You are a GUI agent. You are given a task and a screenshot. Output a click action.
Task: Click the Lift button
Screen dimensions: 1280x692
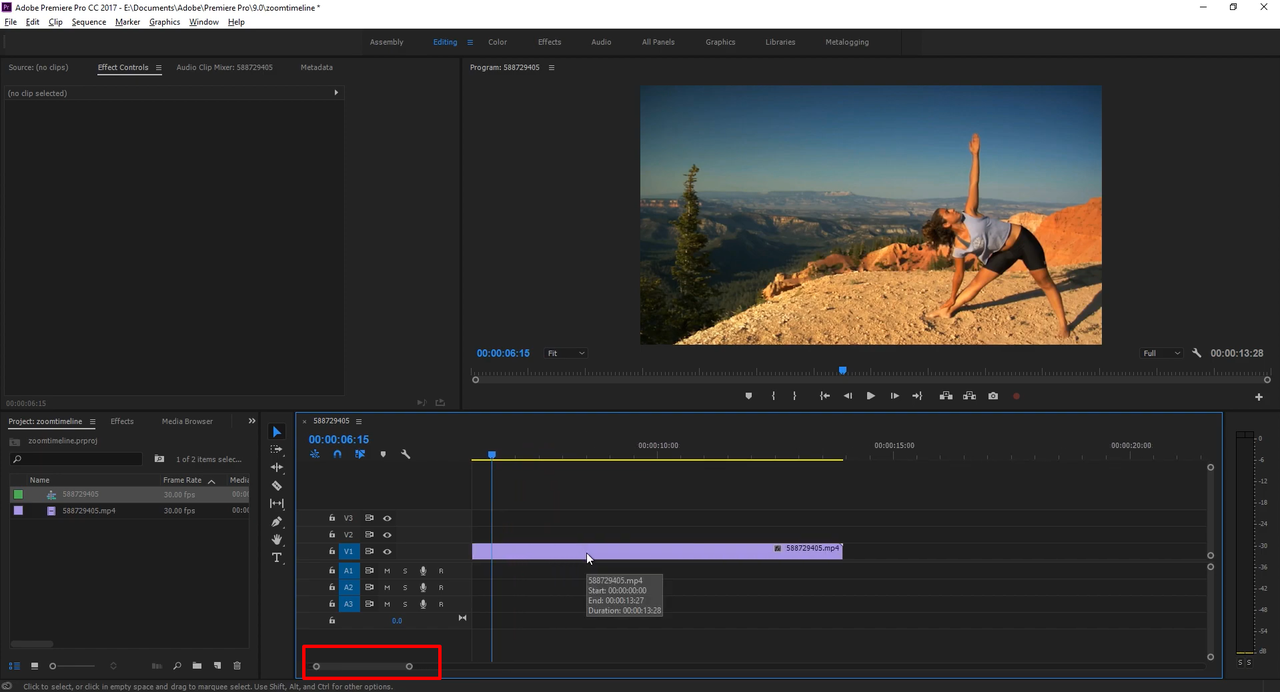pos(946,396)
